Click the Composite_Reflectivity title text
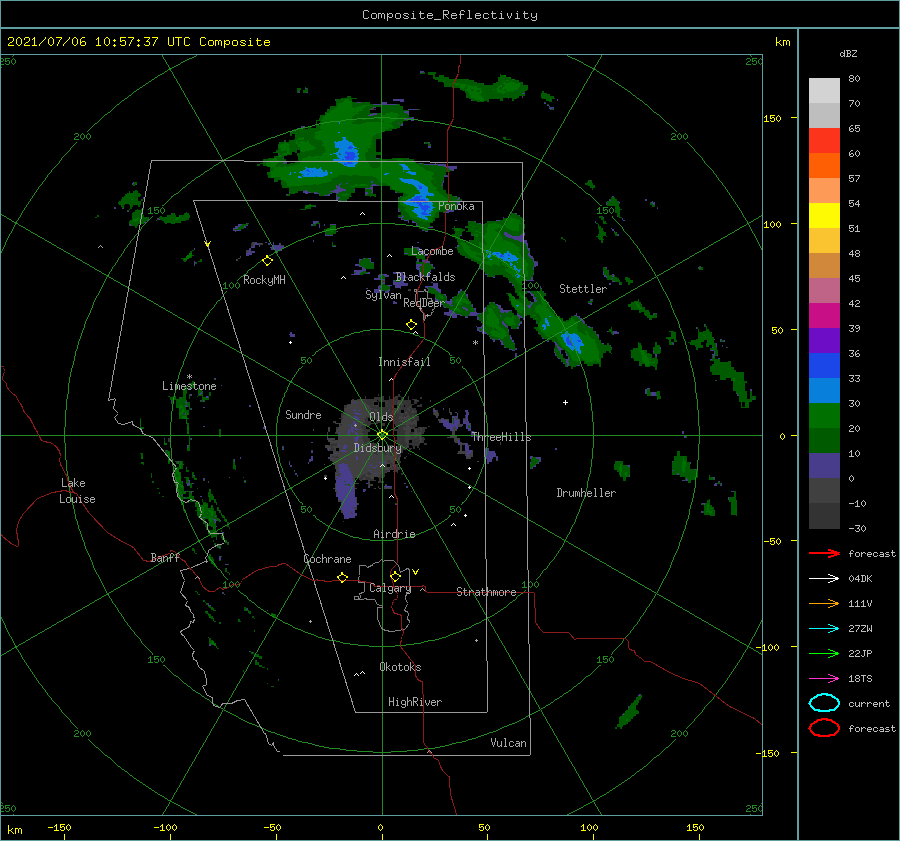The image size is (900, 841). [x=450, y=15]
